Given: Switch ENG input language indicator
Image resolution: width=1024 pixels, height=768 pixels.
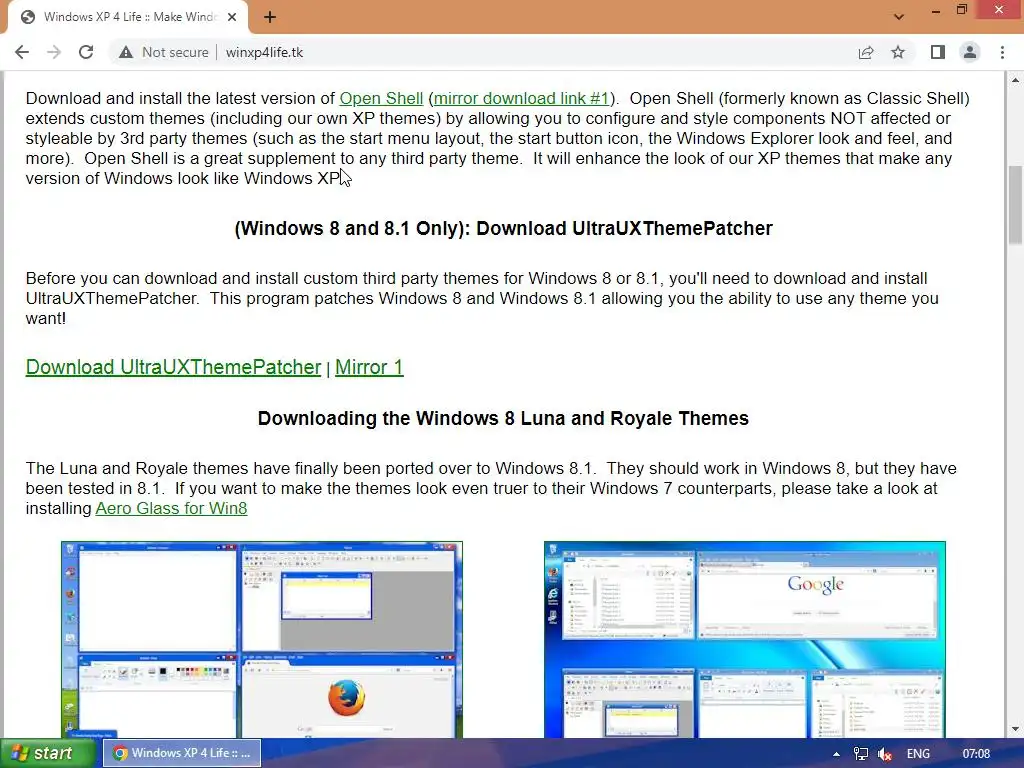Looking at the screenshot, I should click(x=918, y=754).
